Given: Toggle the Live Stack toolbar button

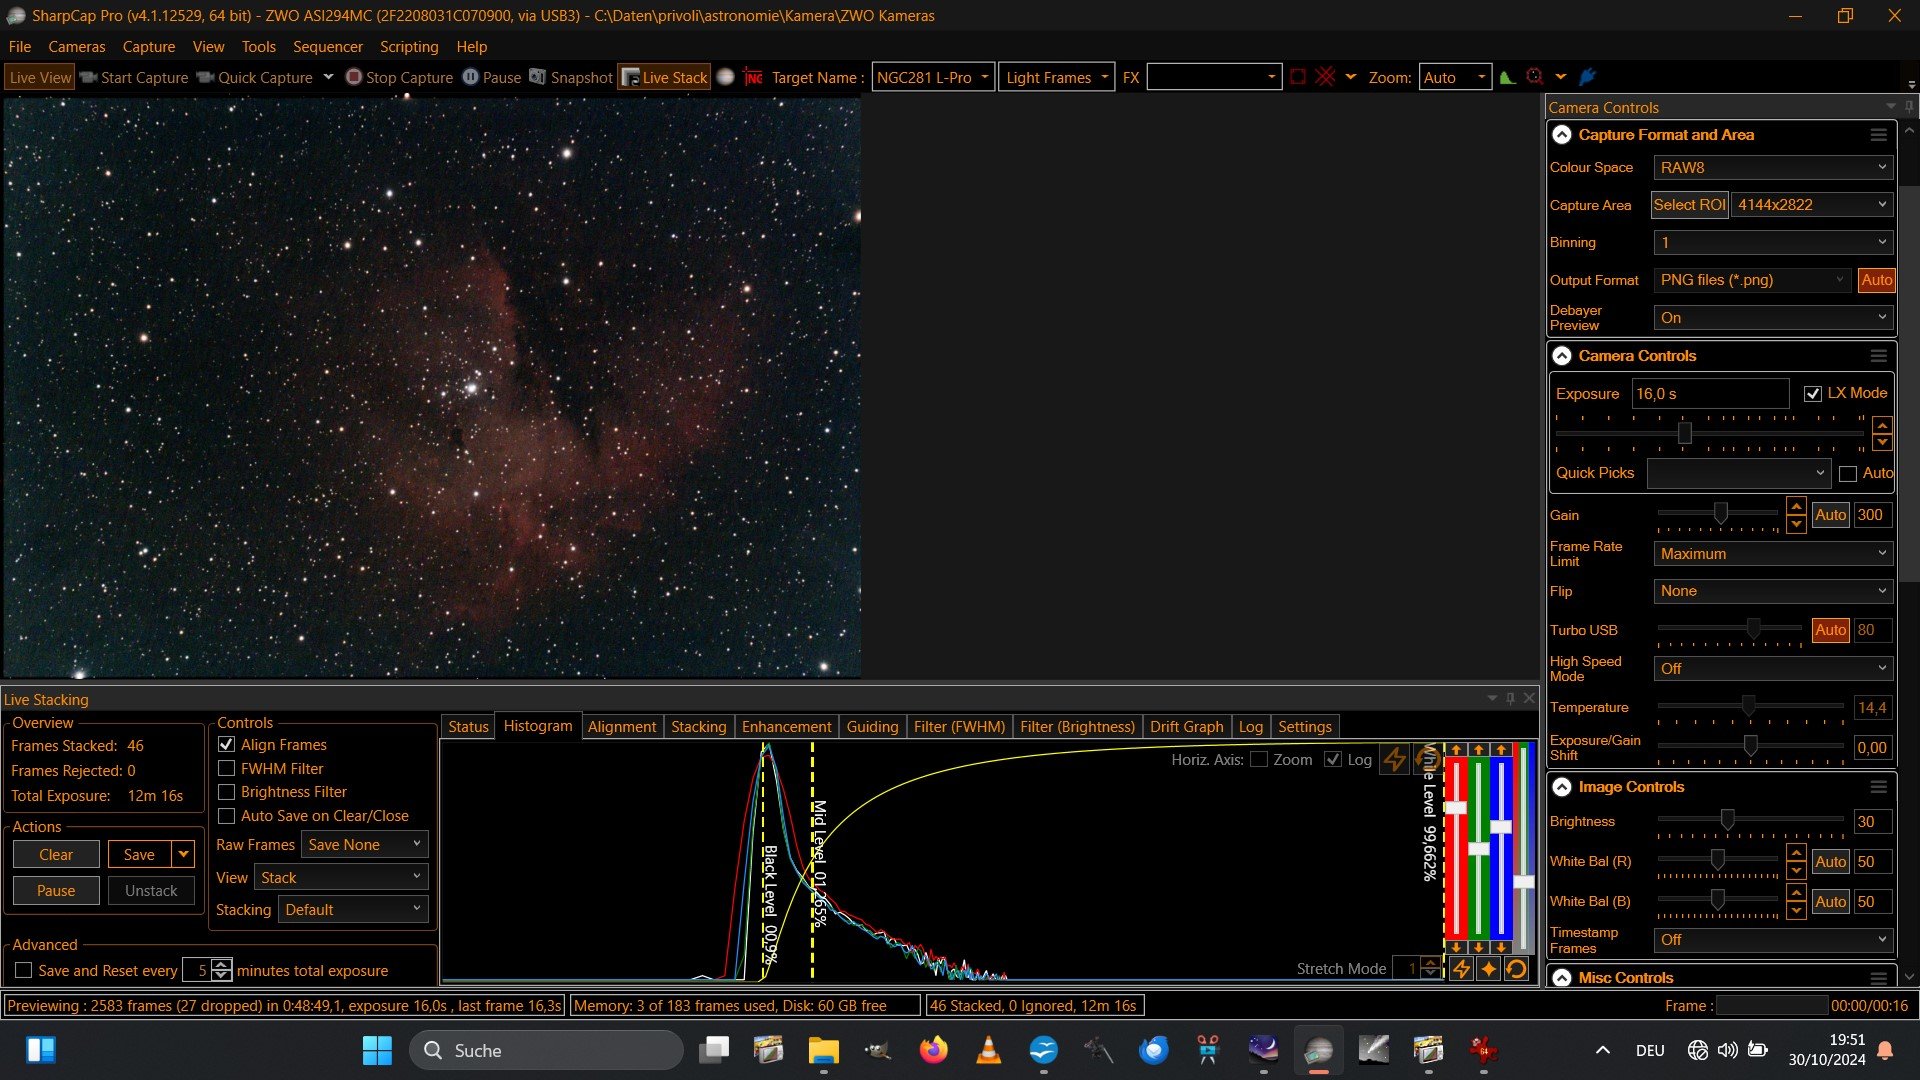Looking at the screenshot, I should pyautogui.click(x=664, y=77).
